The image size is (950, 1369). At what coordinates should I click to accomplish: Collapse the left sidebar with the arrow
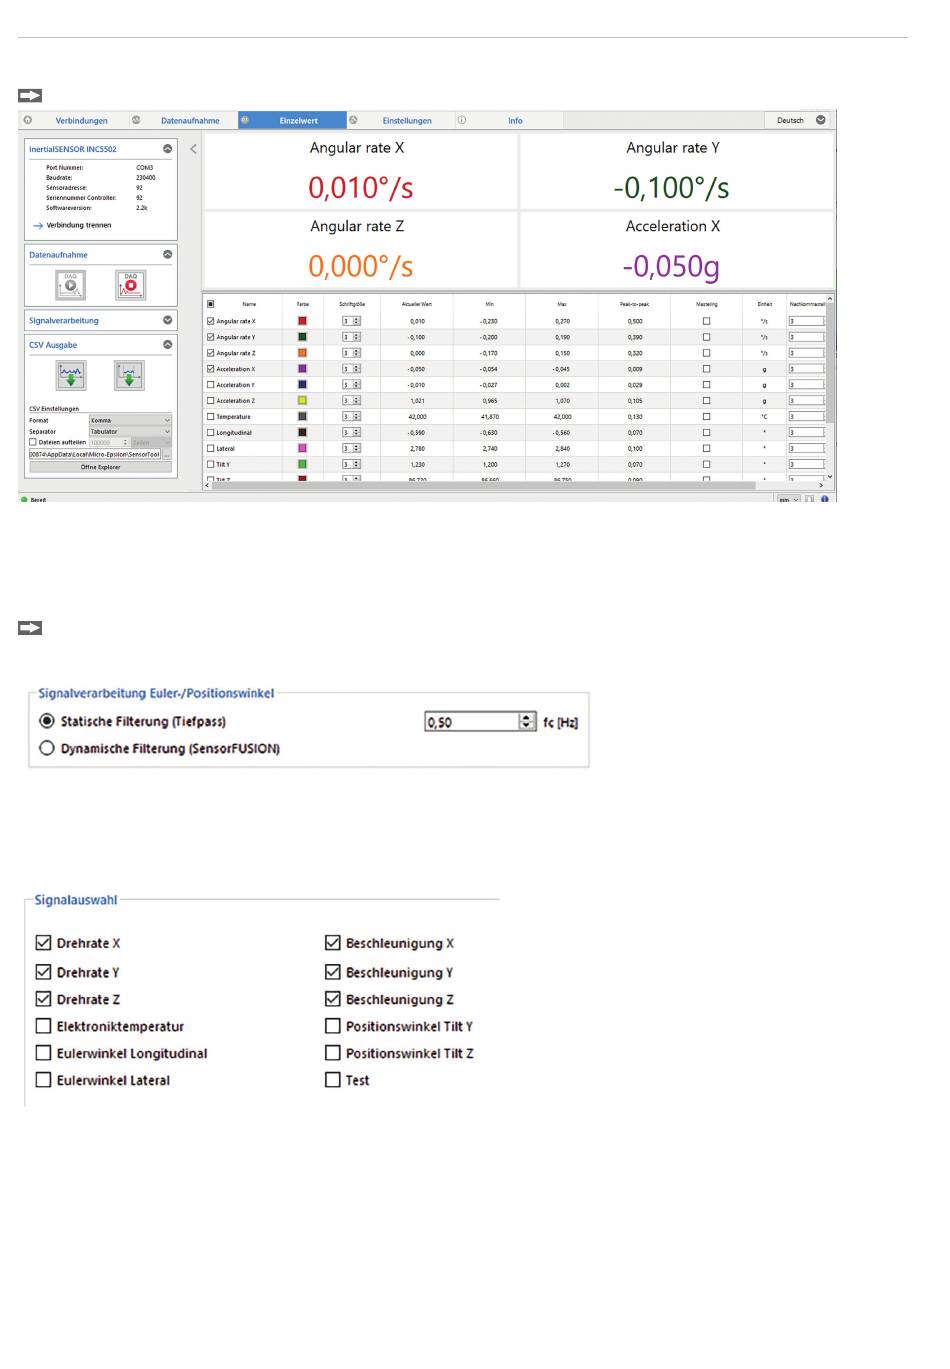coord(193,149)
